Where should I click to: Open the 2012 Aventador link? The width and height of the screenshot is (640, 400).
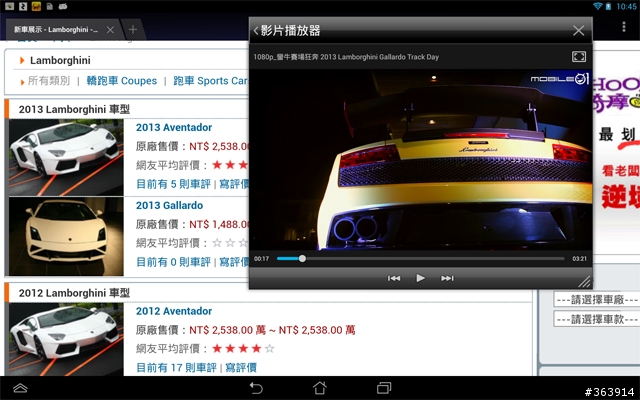click(x=174, y=311)
